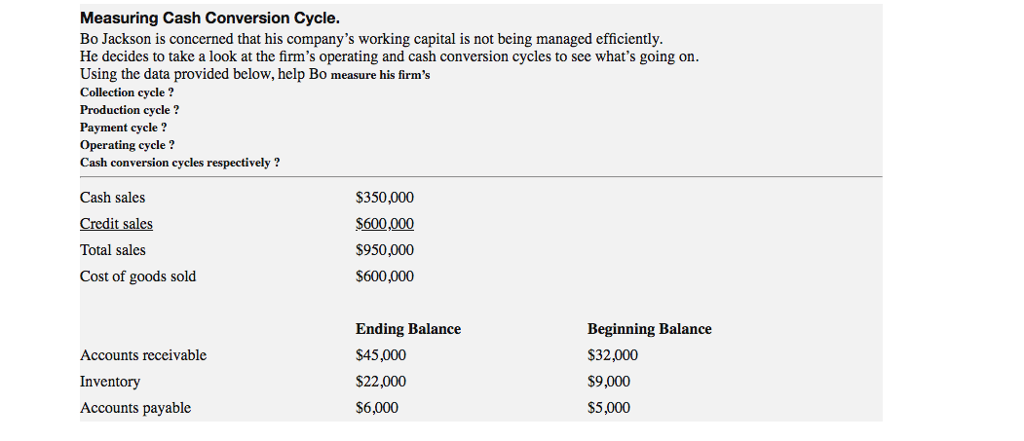The image size is (1024, 441).
Task: Click the Credit sales underlined label
Action: pyautogui.click(x=116, y=224)
